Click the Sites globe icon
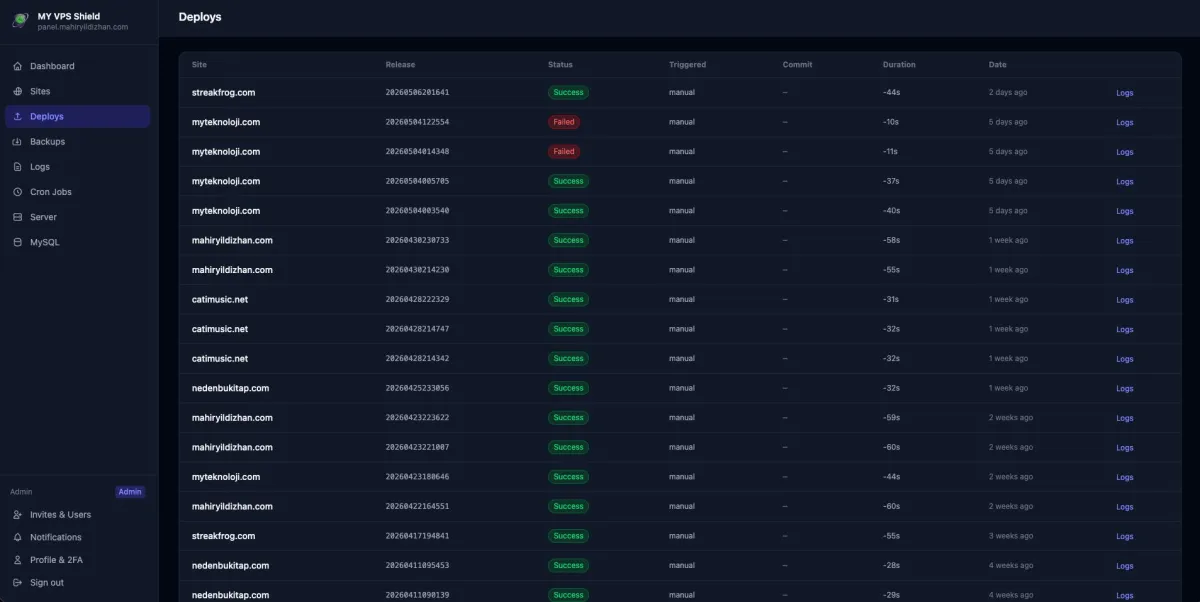 (x=18, y=91)
